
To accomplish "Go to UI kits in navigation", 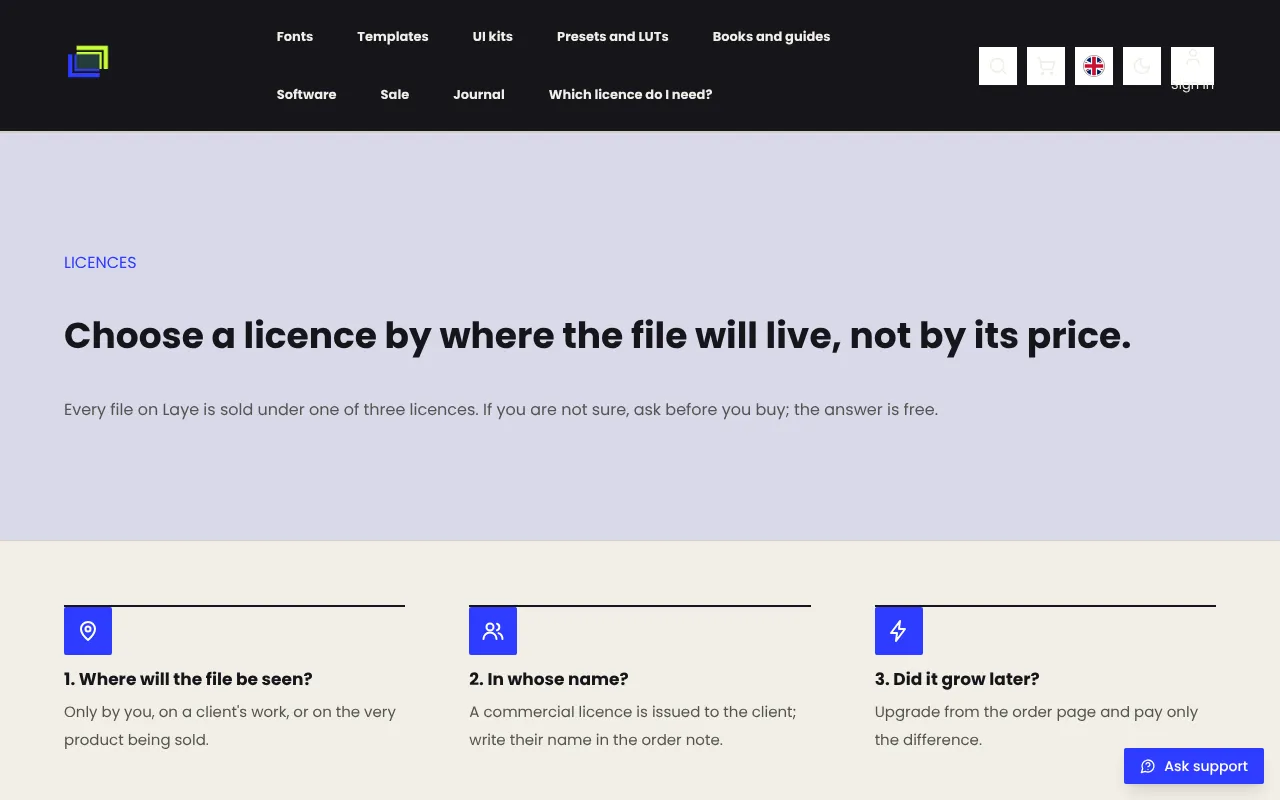I will click(x=493, y=36).
